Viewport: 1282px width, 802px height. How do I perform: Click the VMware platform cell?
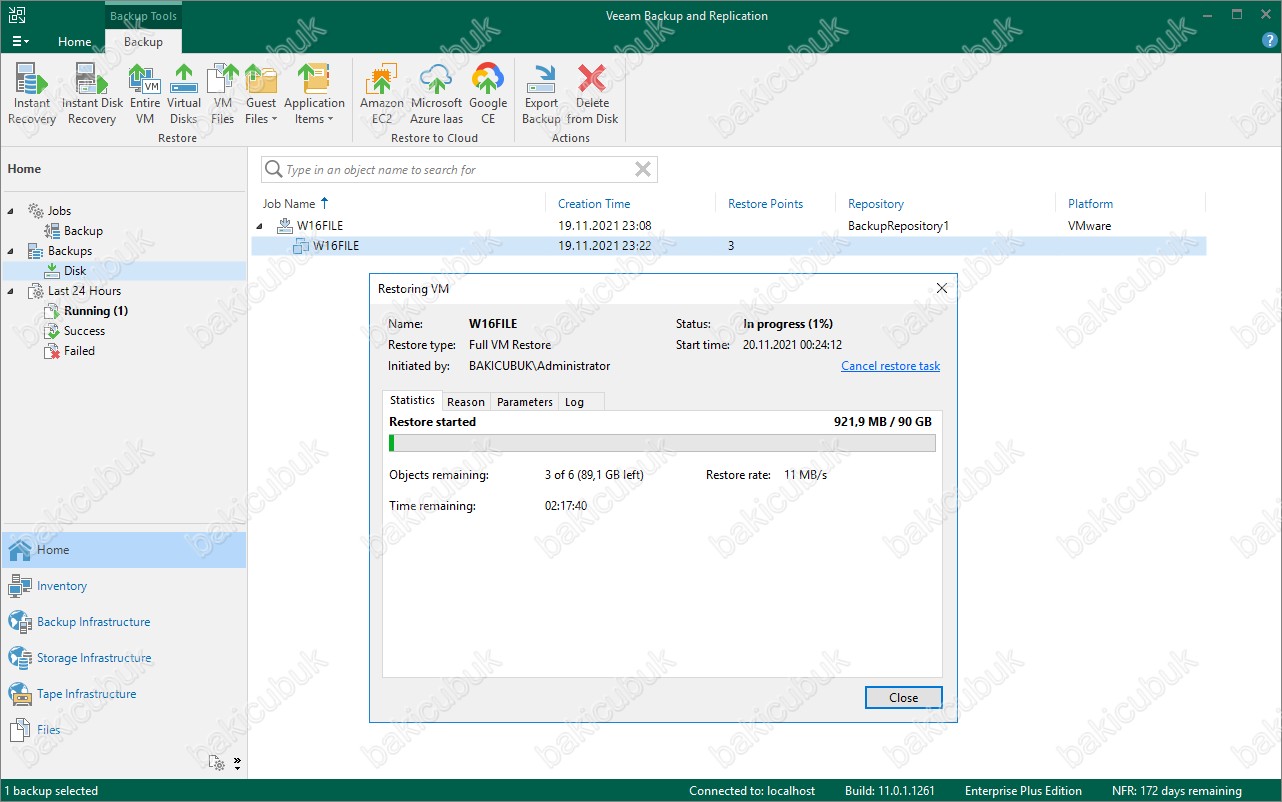pos(1089,226)
